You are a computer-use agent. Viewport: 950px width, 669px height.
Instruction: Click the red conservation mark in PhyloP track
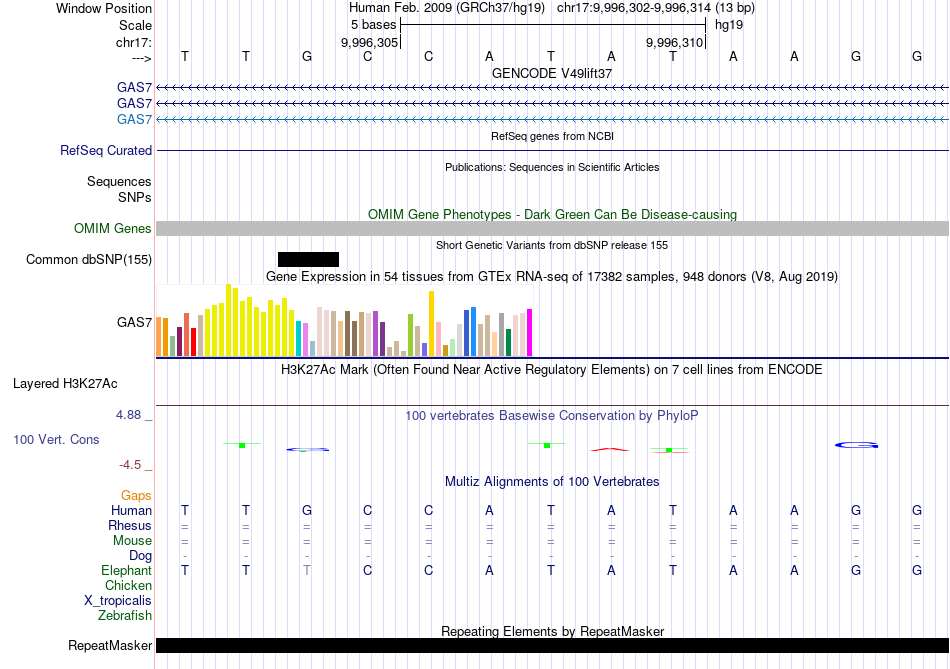pos(611,449)
